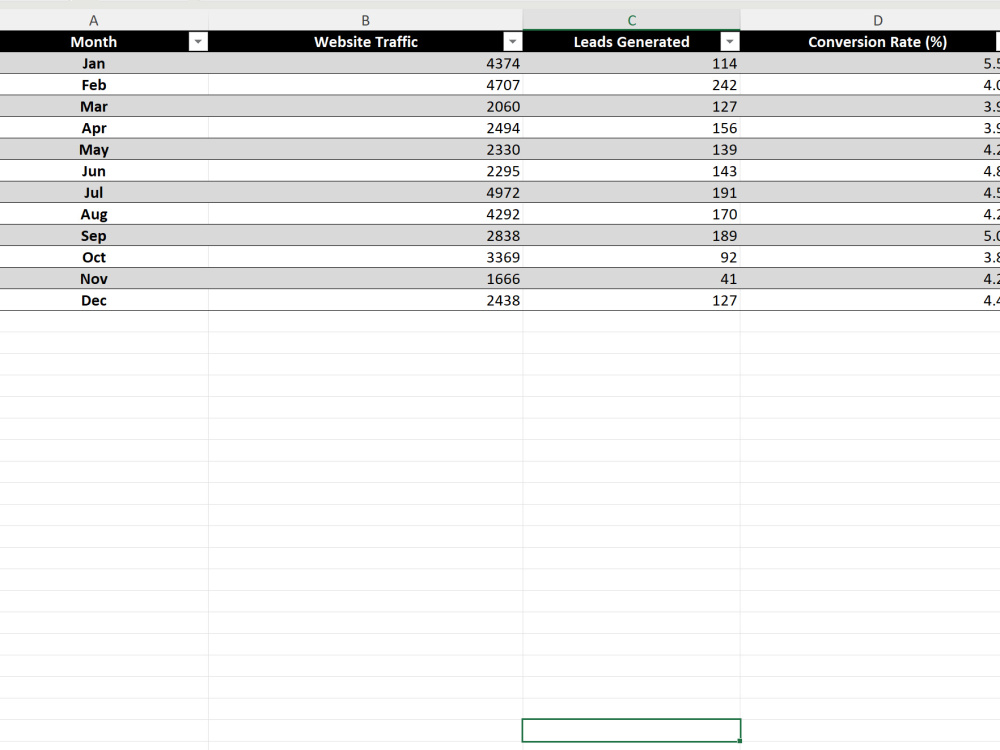Image resolution: width=1000 pixels, height=750 pixels.
Task: Click leads value 156 for Apr
Action: point(631,128)
